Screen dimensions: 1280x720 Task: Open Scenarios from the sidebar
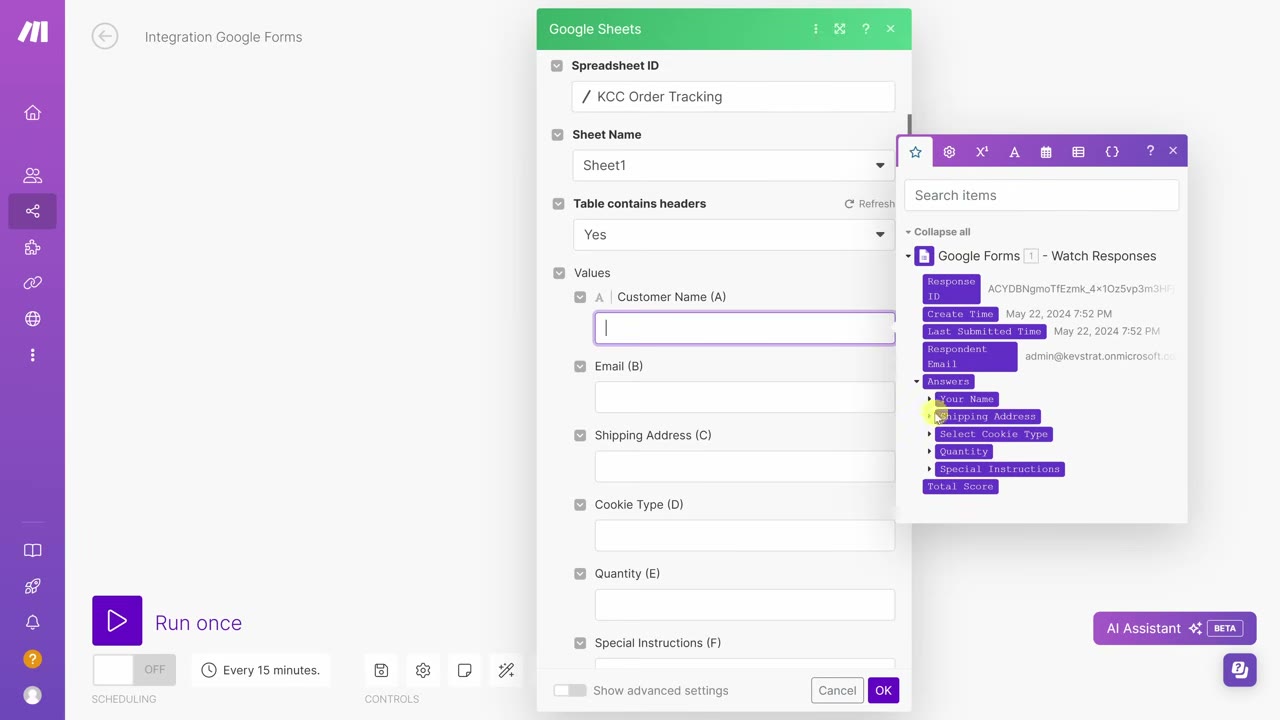point(32,211)
